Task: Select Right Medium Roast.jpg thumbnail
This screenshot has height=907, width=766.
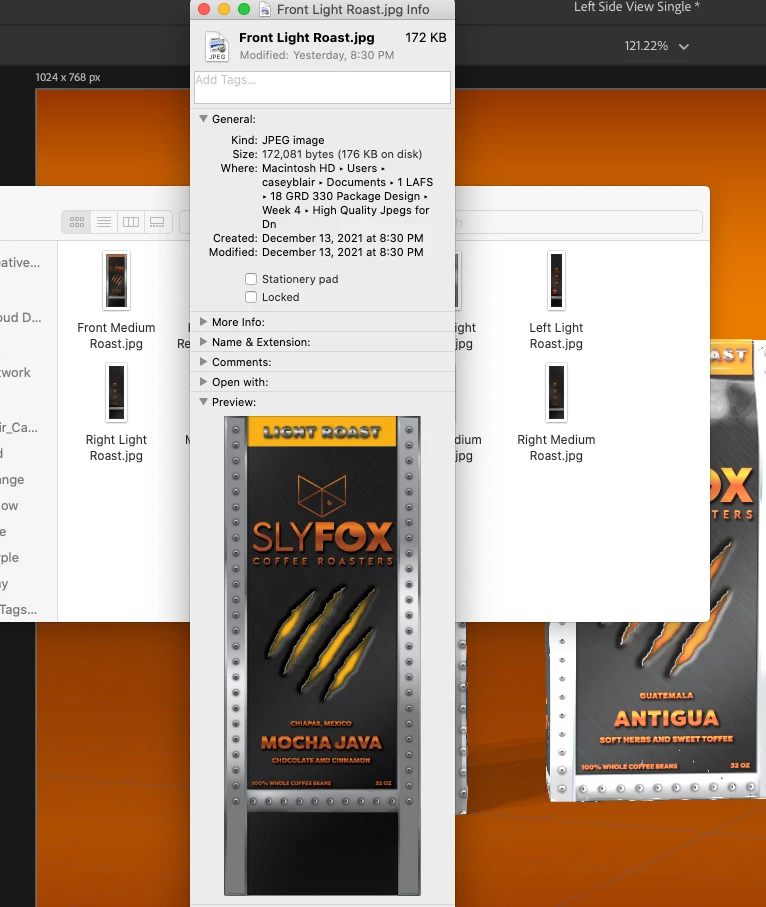Action: (x=557, y=393)
